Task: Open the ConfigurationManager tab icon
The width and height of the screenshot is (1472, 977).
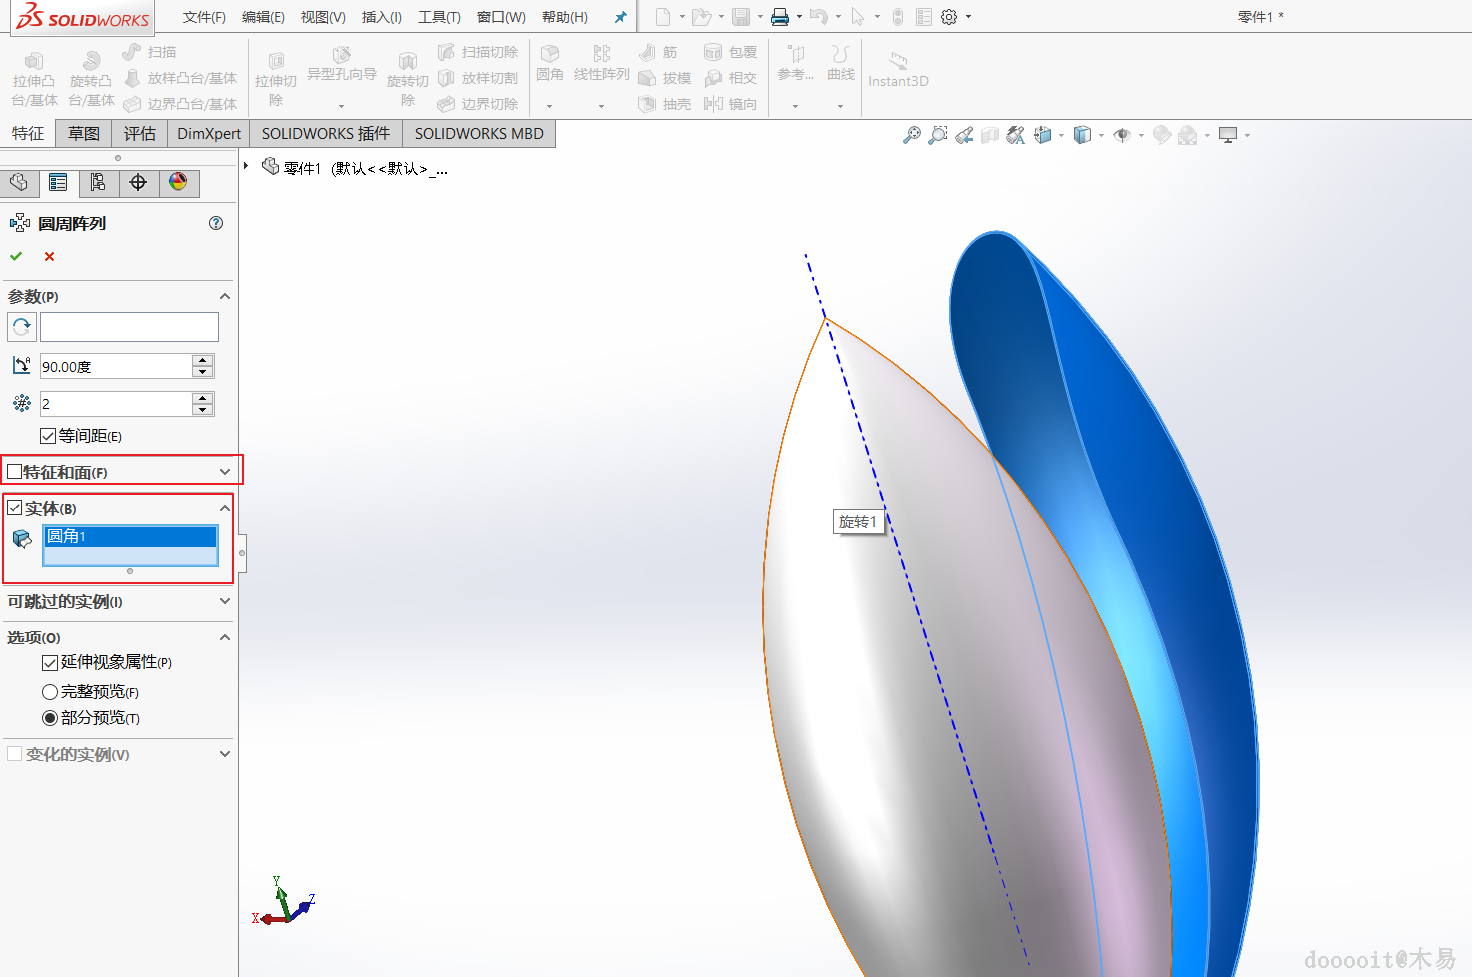Action: point(98,182)
